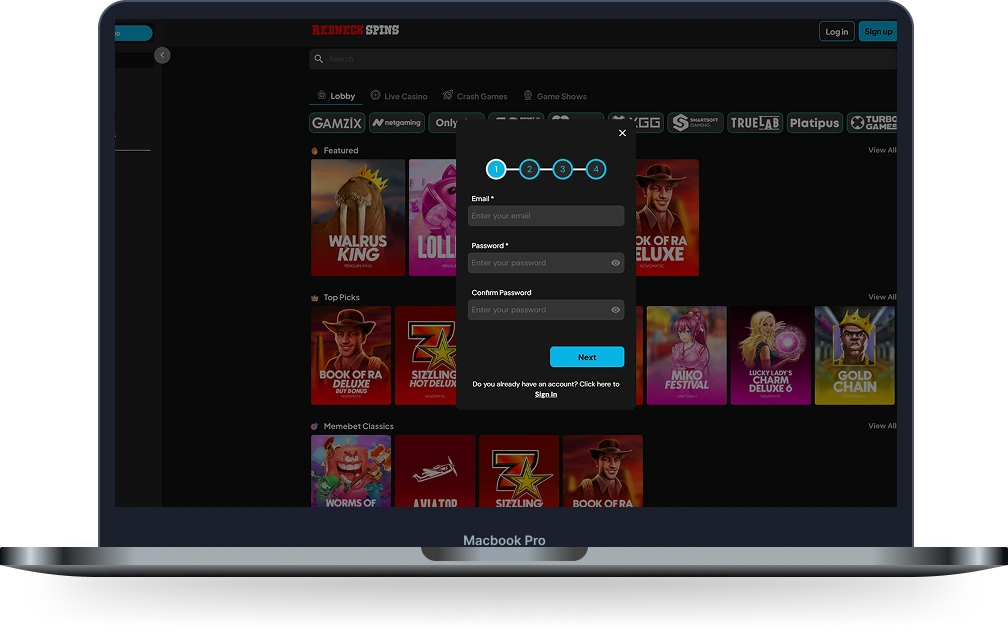Click the Next button in the dialog
The width and height of the screenshot is (1008, 632).
(587, 357)
